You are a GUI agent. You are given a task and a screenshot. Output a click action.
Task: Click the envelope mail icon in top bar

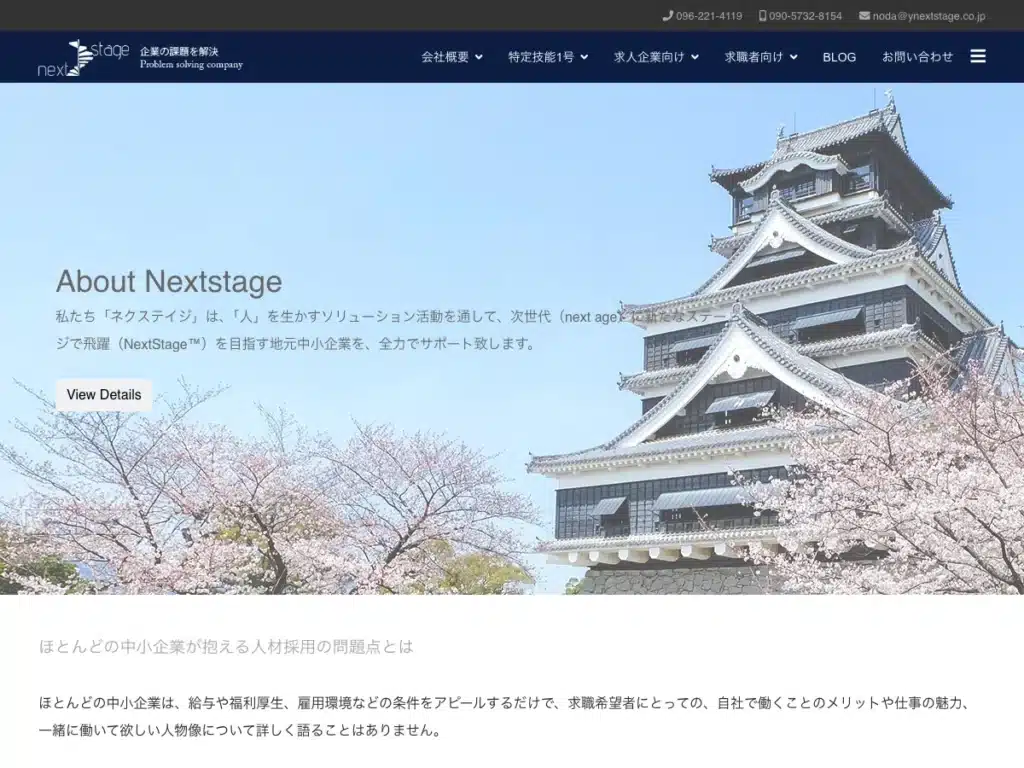click(x=864, y=16)
